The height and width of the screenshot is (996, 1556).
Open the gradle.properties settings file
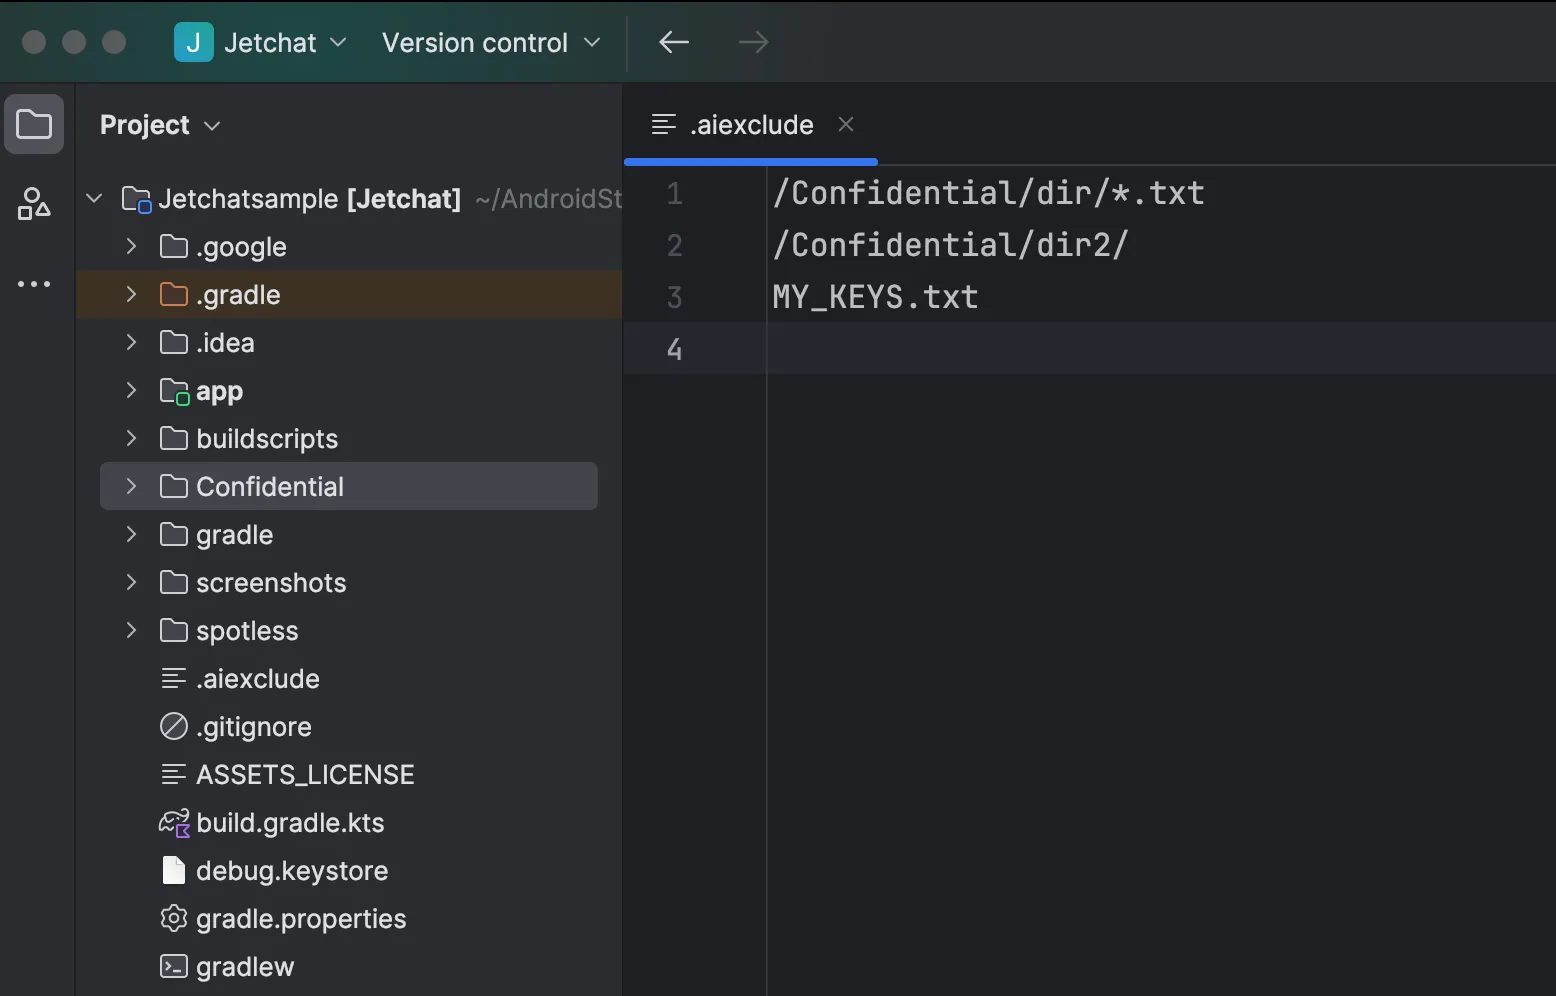(x=300, y=919)
